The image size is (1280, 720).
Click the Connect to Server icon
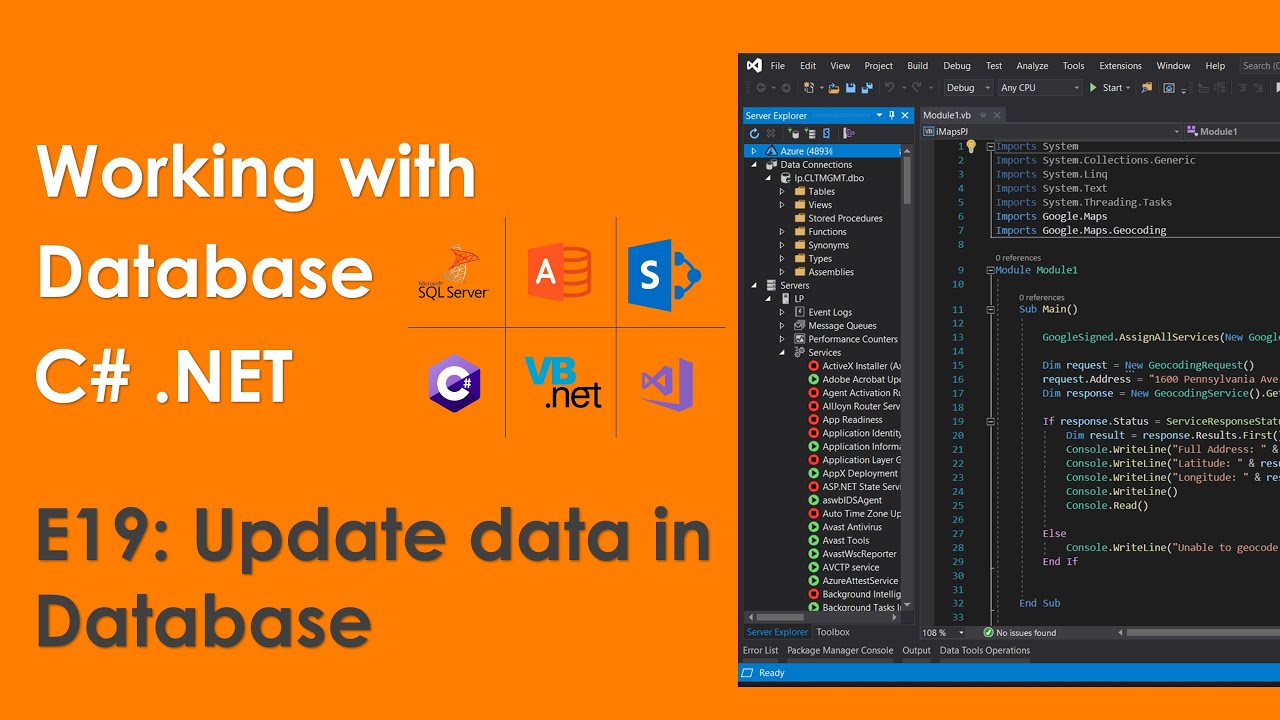[809, 133]
